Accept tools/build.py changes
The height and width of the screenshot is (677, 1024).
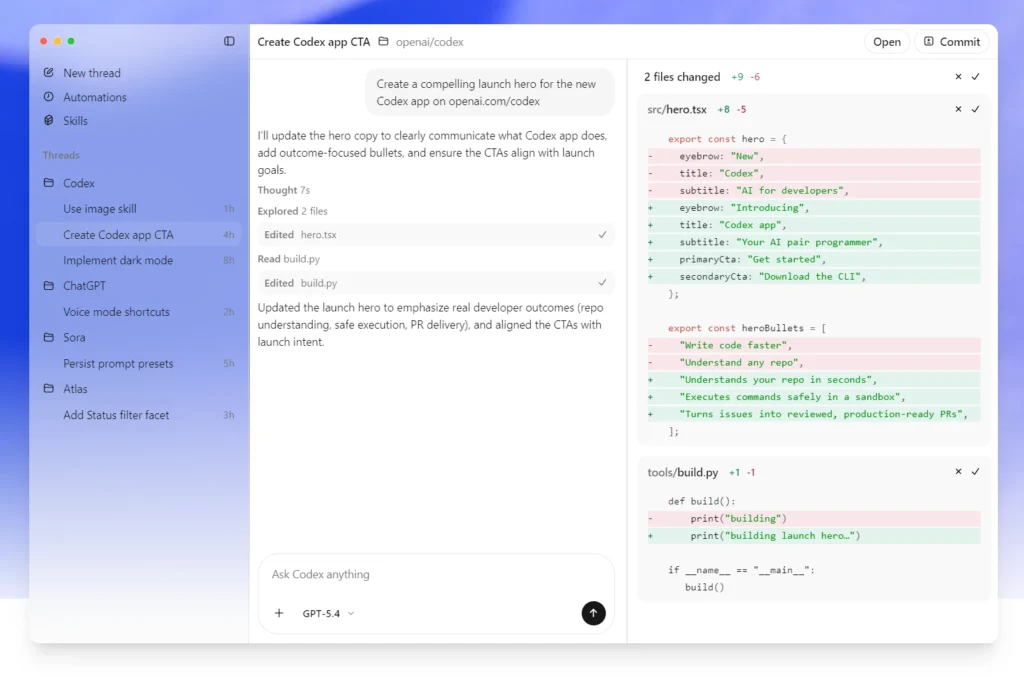pyautogui.click(x=976, y=471)
